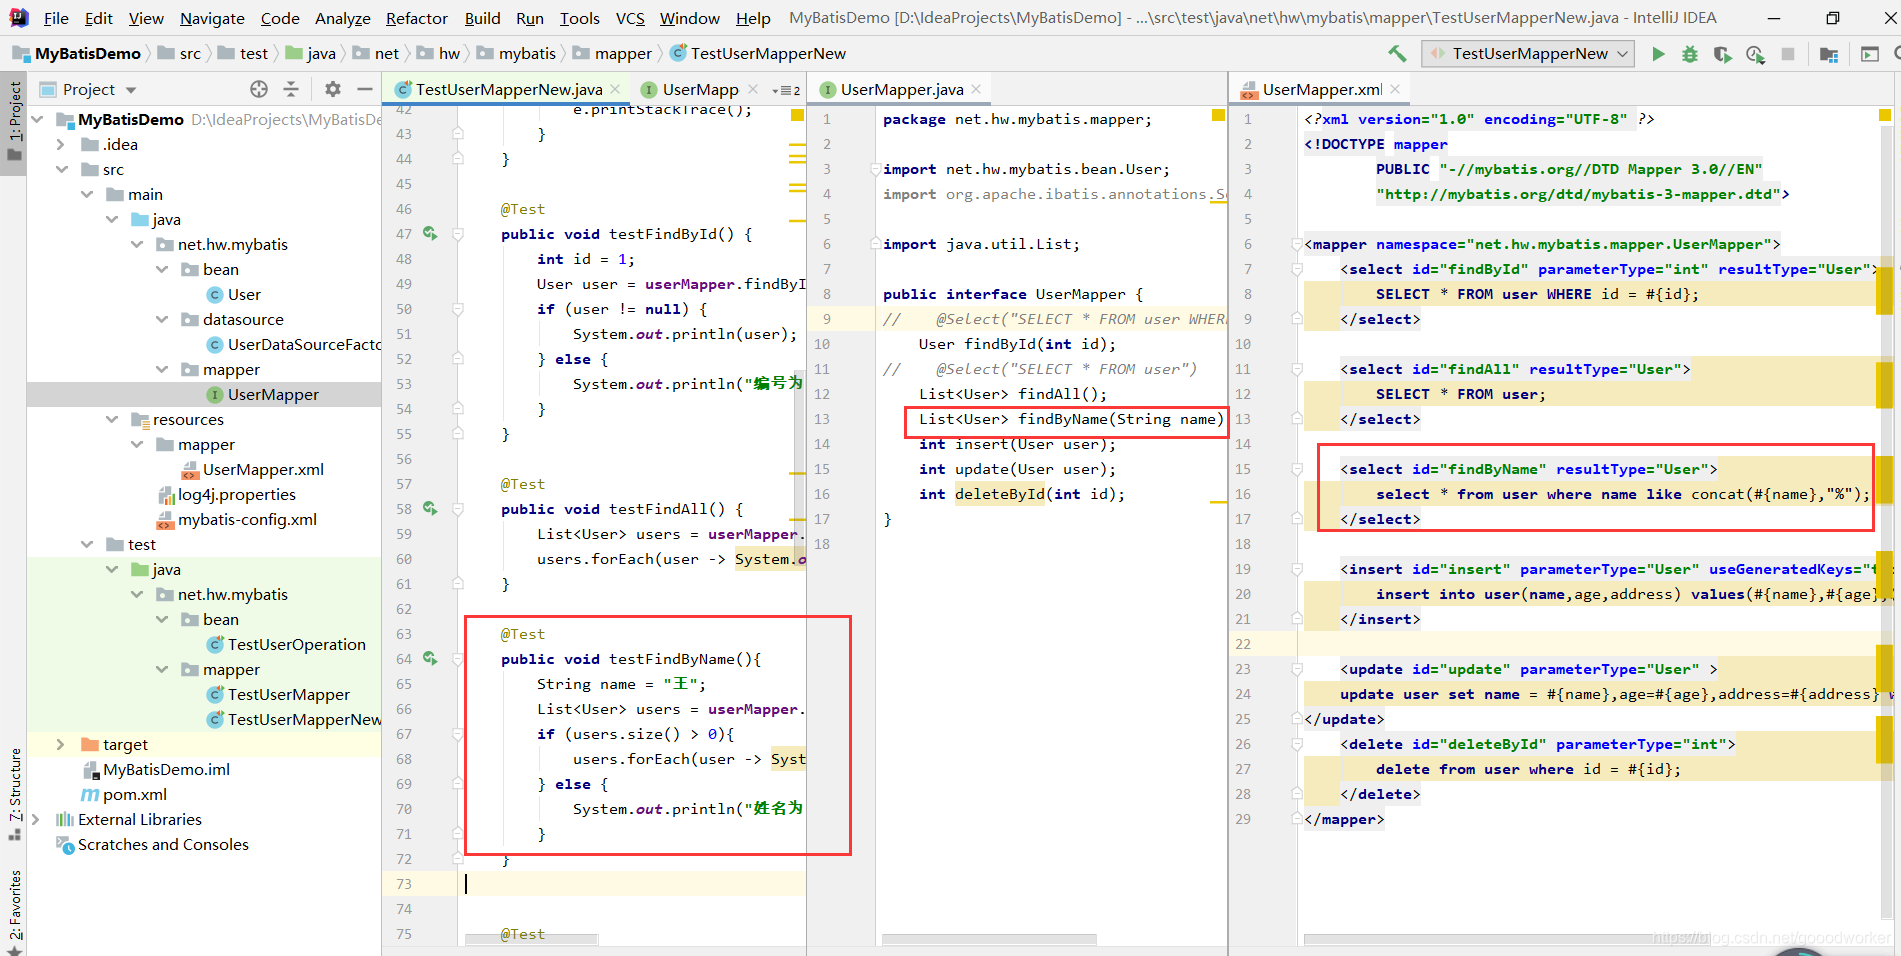Select log4j.properties file

(x=227, y=494)
